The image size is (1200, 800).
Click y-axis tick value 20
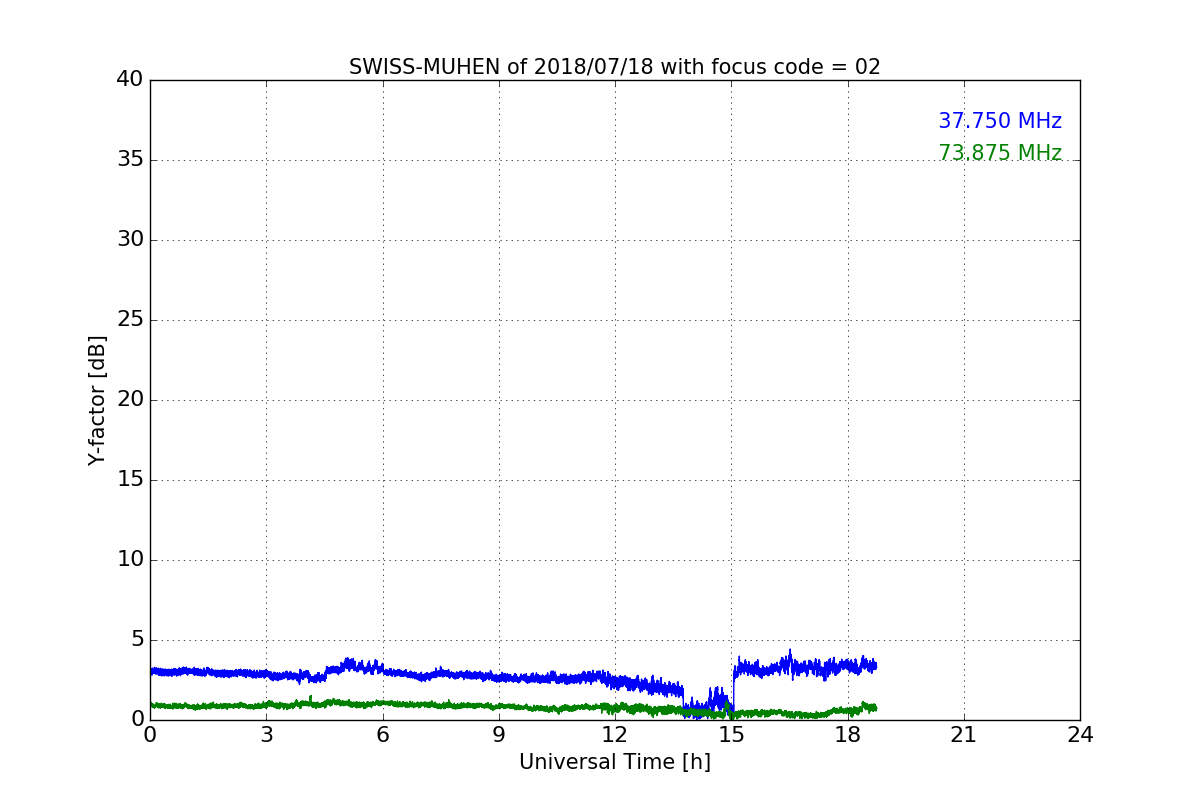pos(130,399)
